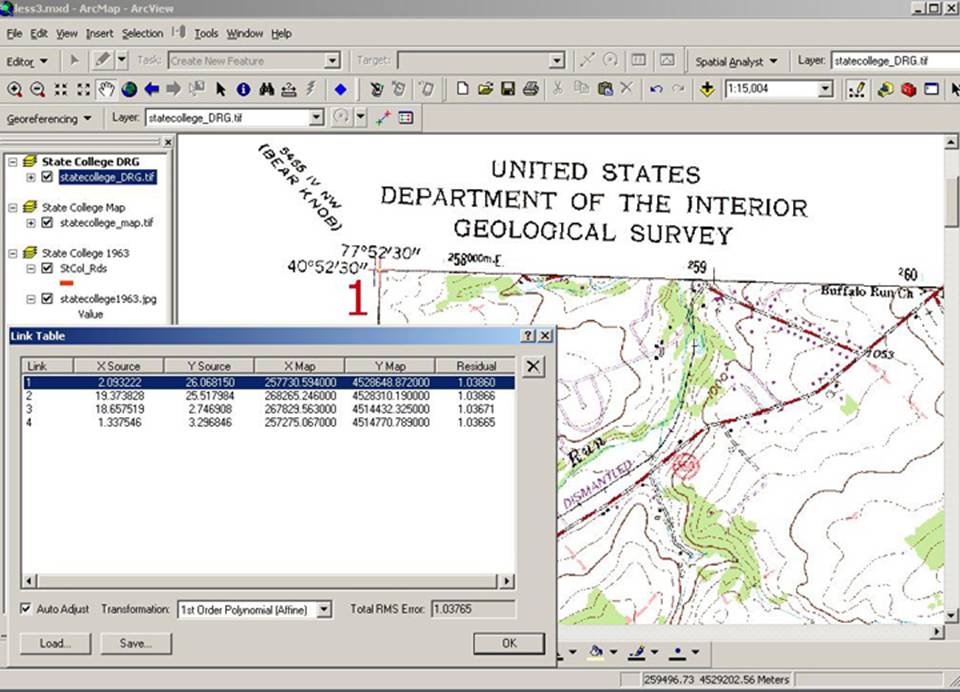Expand the statecollege_map.tif layer node
The height and width of the screenshot is (692, 960).
tap(31, 223)
